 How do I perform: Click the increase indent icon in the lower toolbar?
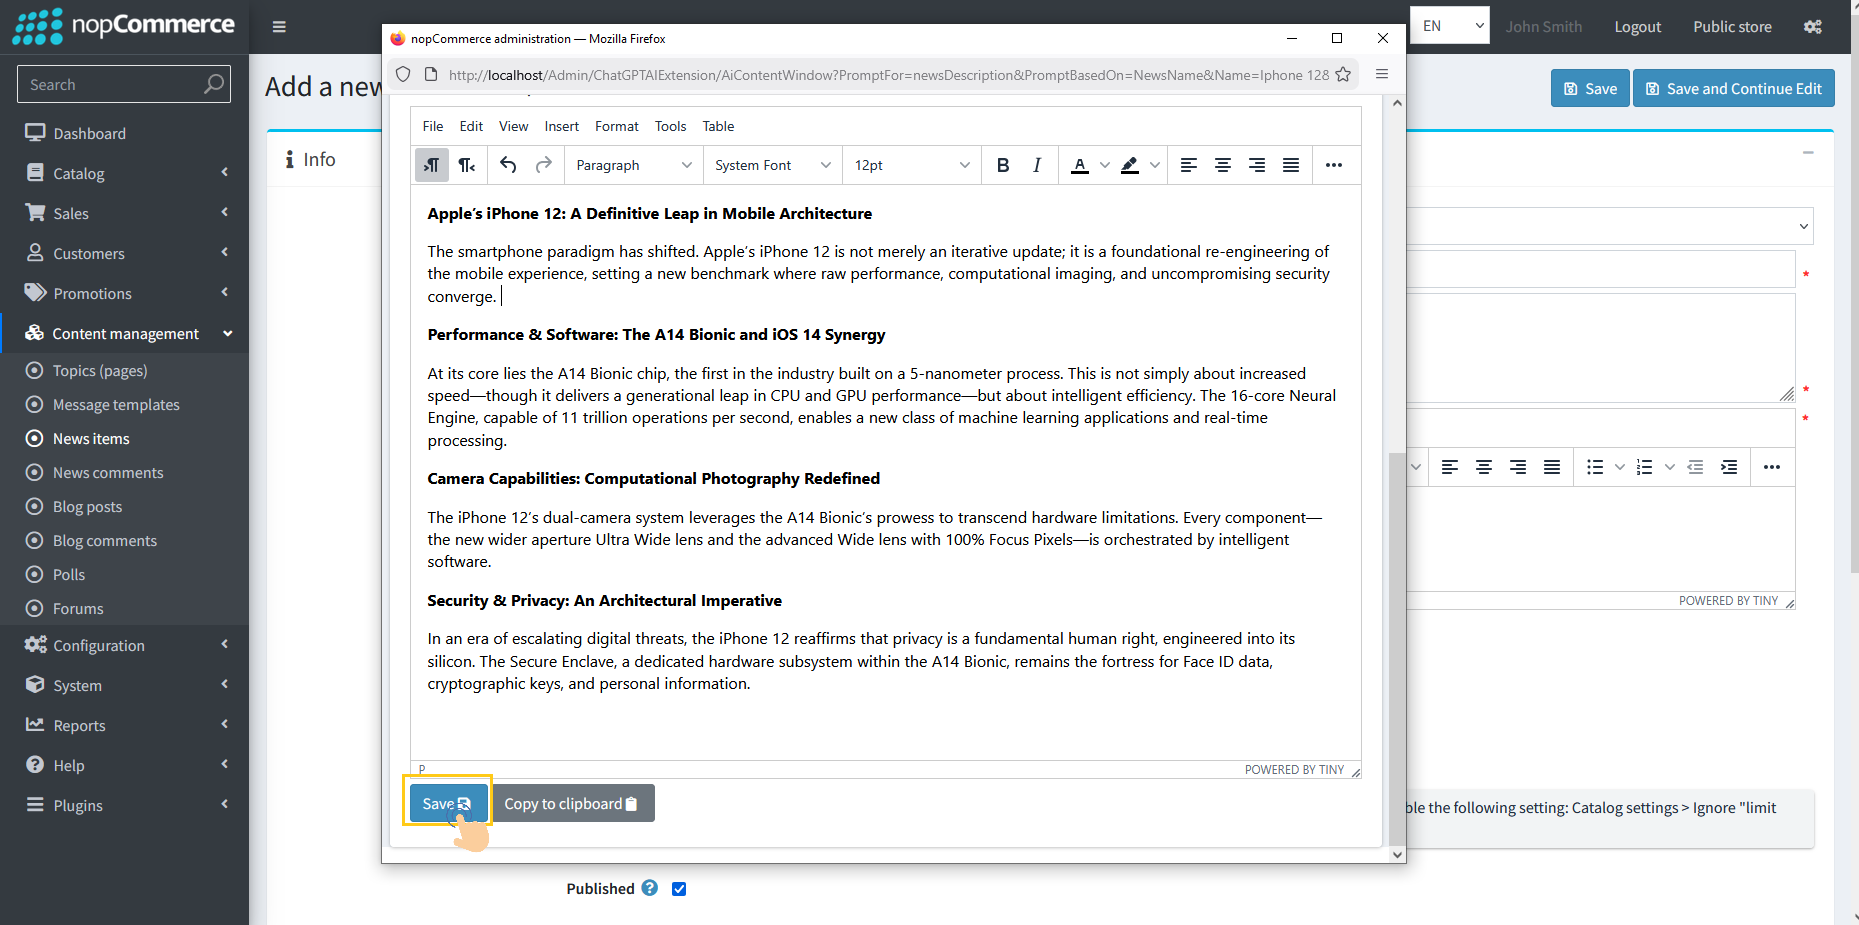1729,467
